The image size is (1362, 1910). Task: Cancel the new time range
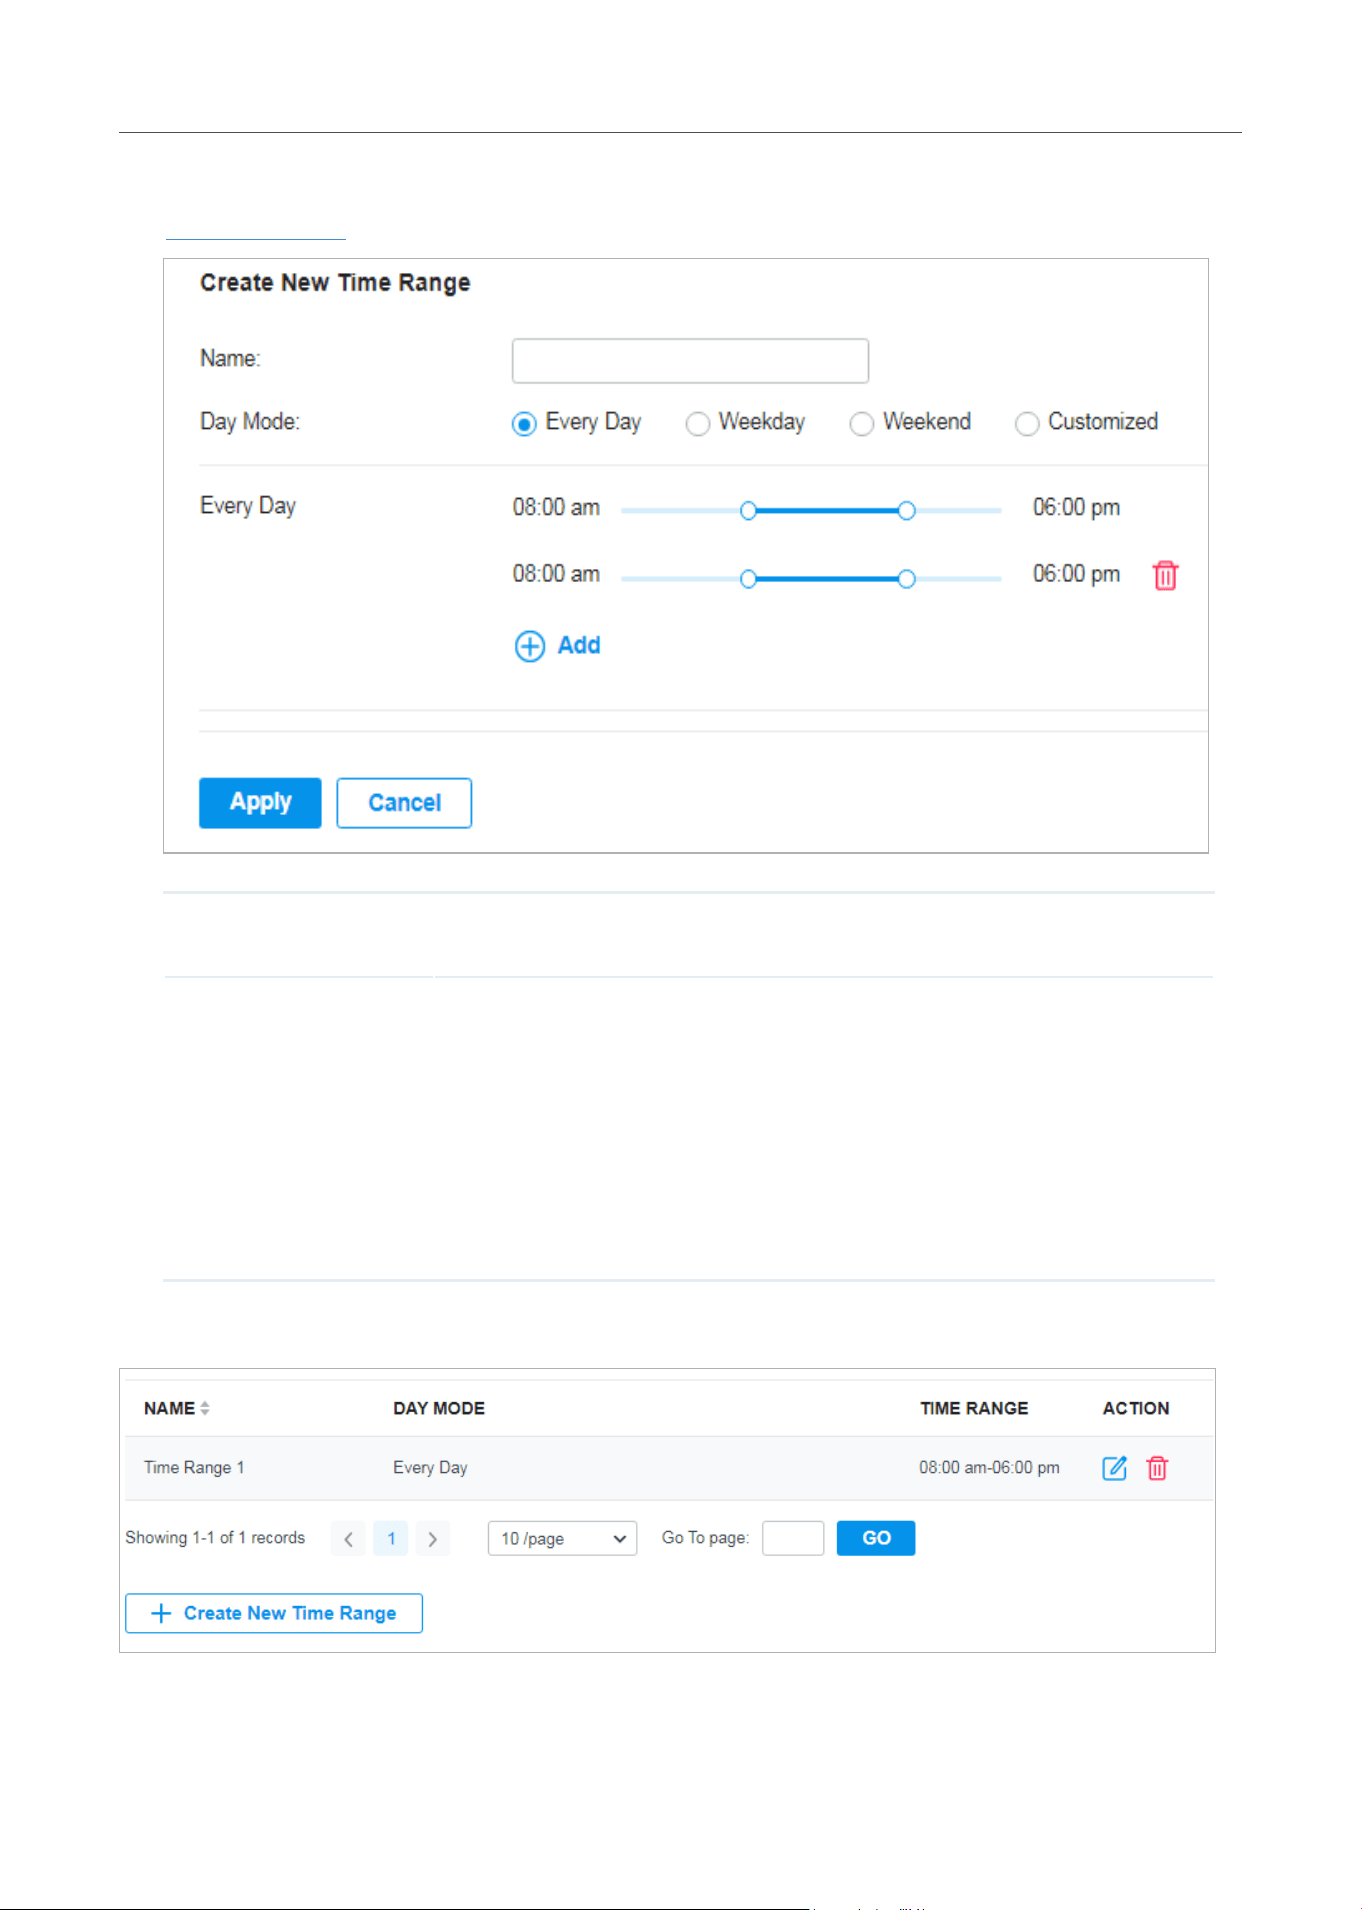tap(404, 803)
